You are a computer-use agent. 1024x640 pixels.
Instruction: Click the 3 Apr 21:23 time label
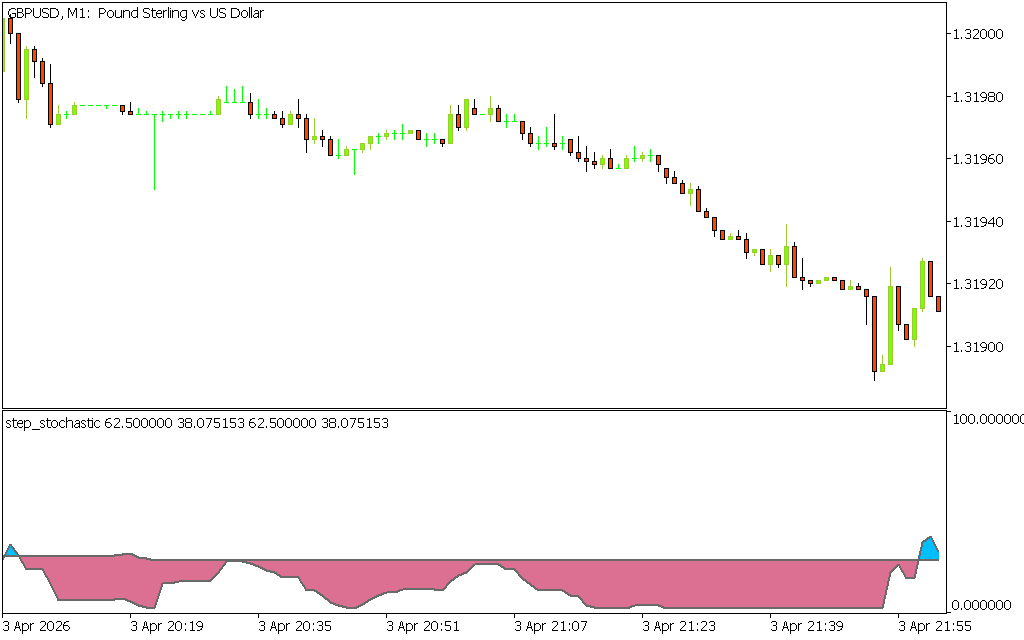[679, 626]
